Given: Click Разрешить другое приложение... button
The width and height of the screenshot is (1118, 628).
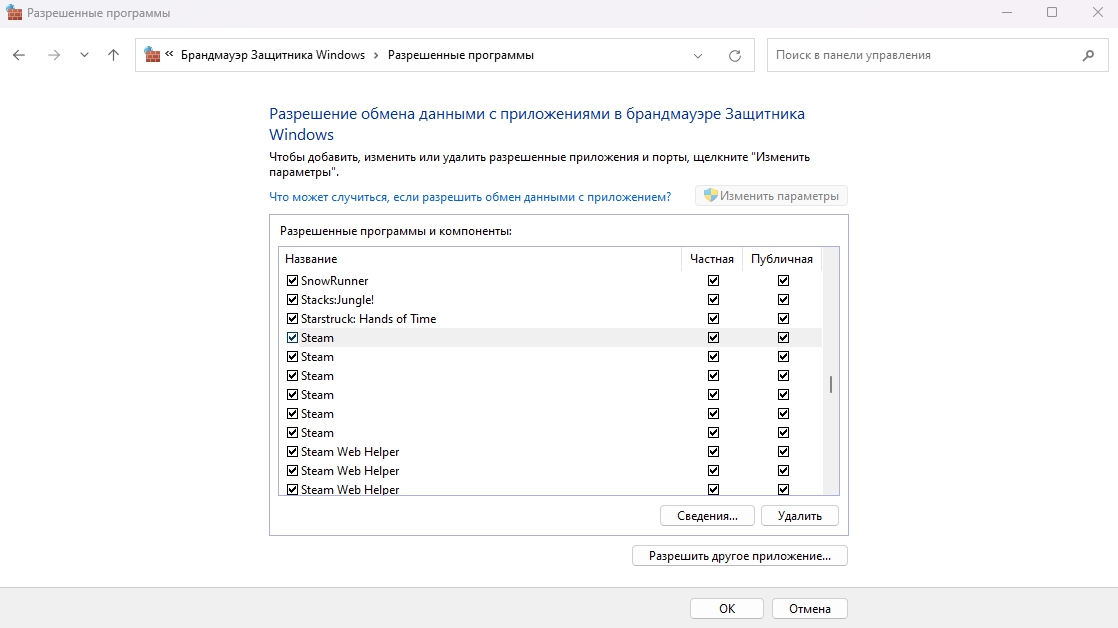Looking at the screenshot, I should coord(739,556).
